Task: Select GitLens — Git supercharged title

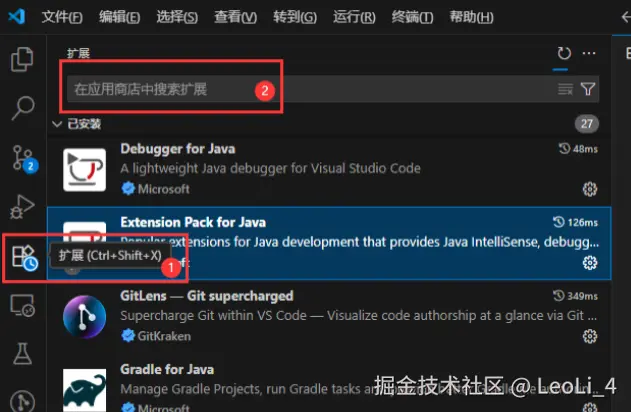Action: [x=207, y=296]
